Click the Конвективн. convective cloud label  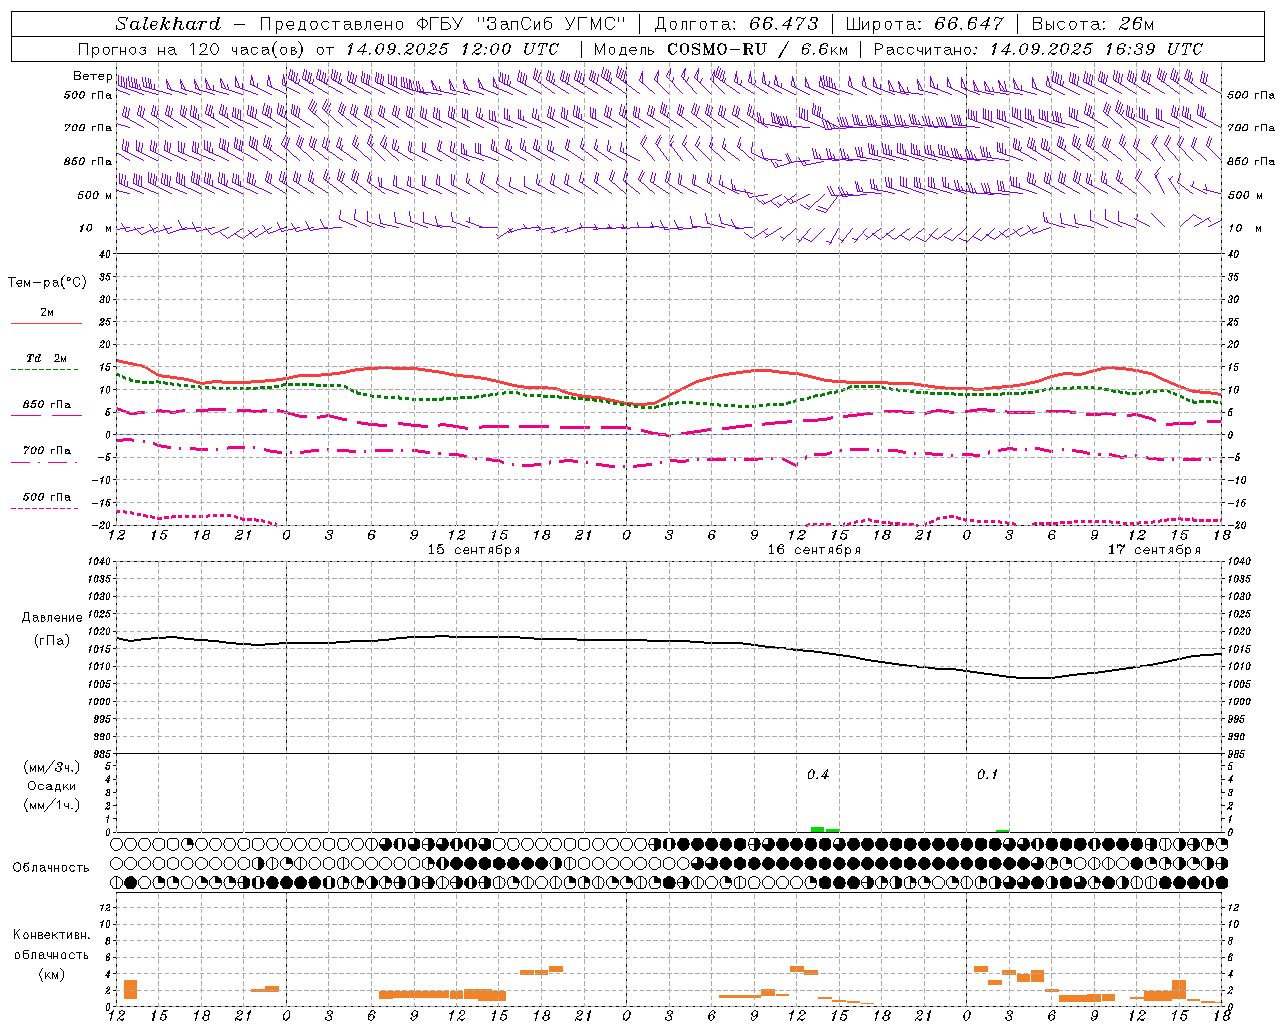(51, 935)
